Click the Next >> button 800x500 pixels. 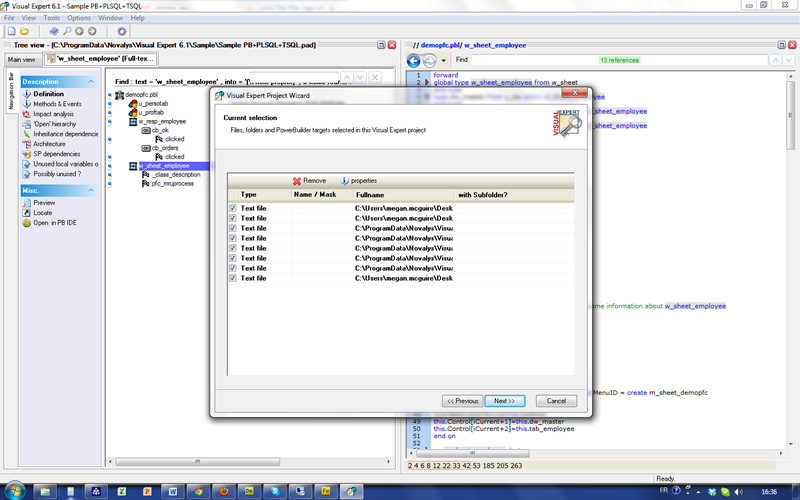pos(504,400)
